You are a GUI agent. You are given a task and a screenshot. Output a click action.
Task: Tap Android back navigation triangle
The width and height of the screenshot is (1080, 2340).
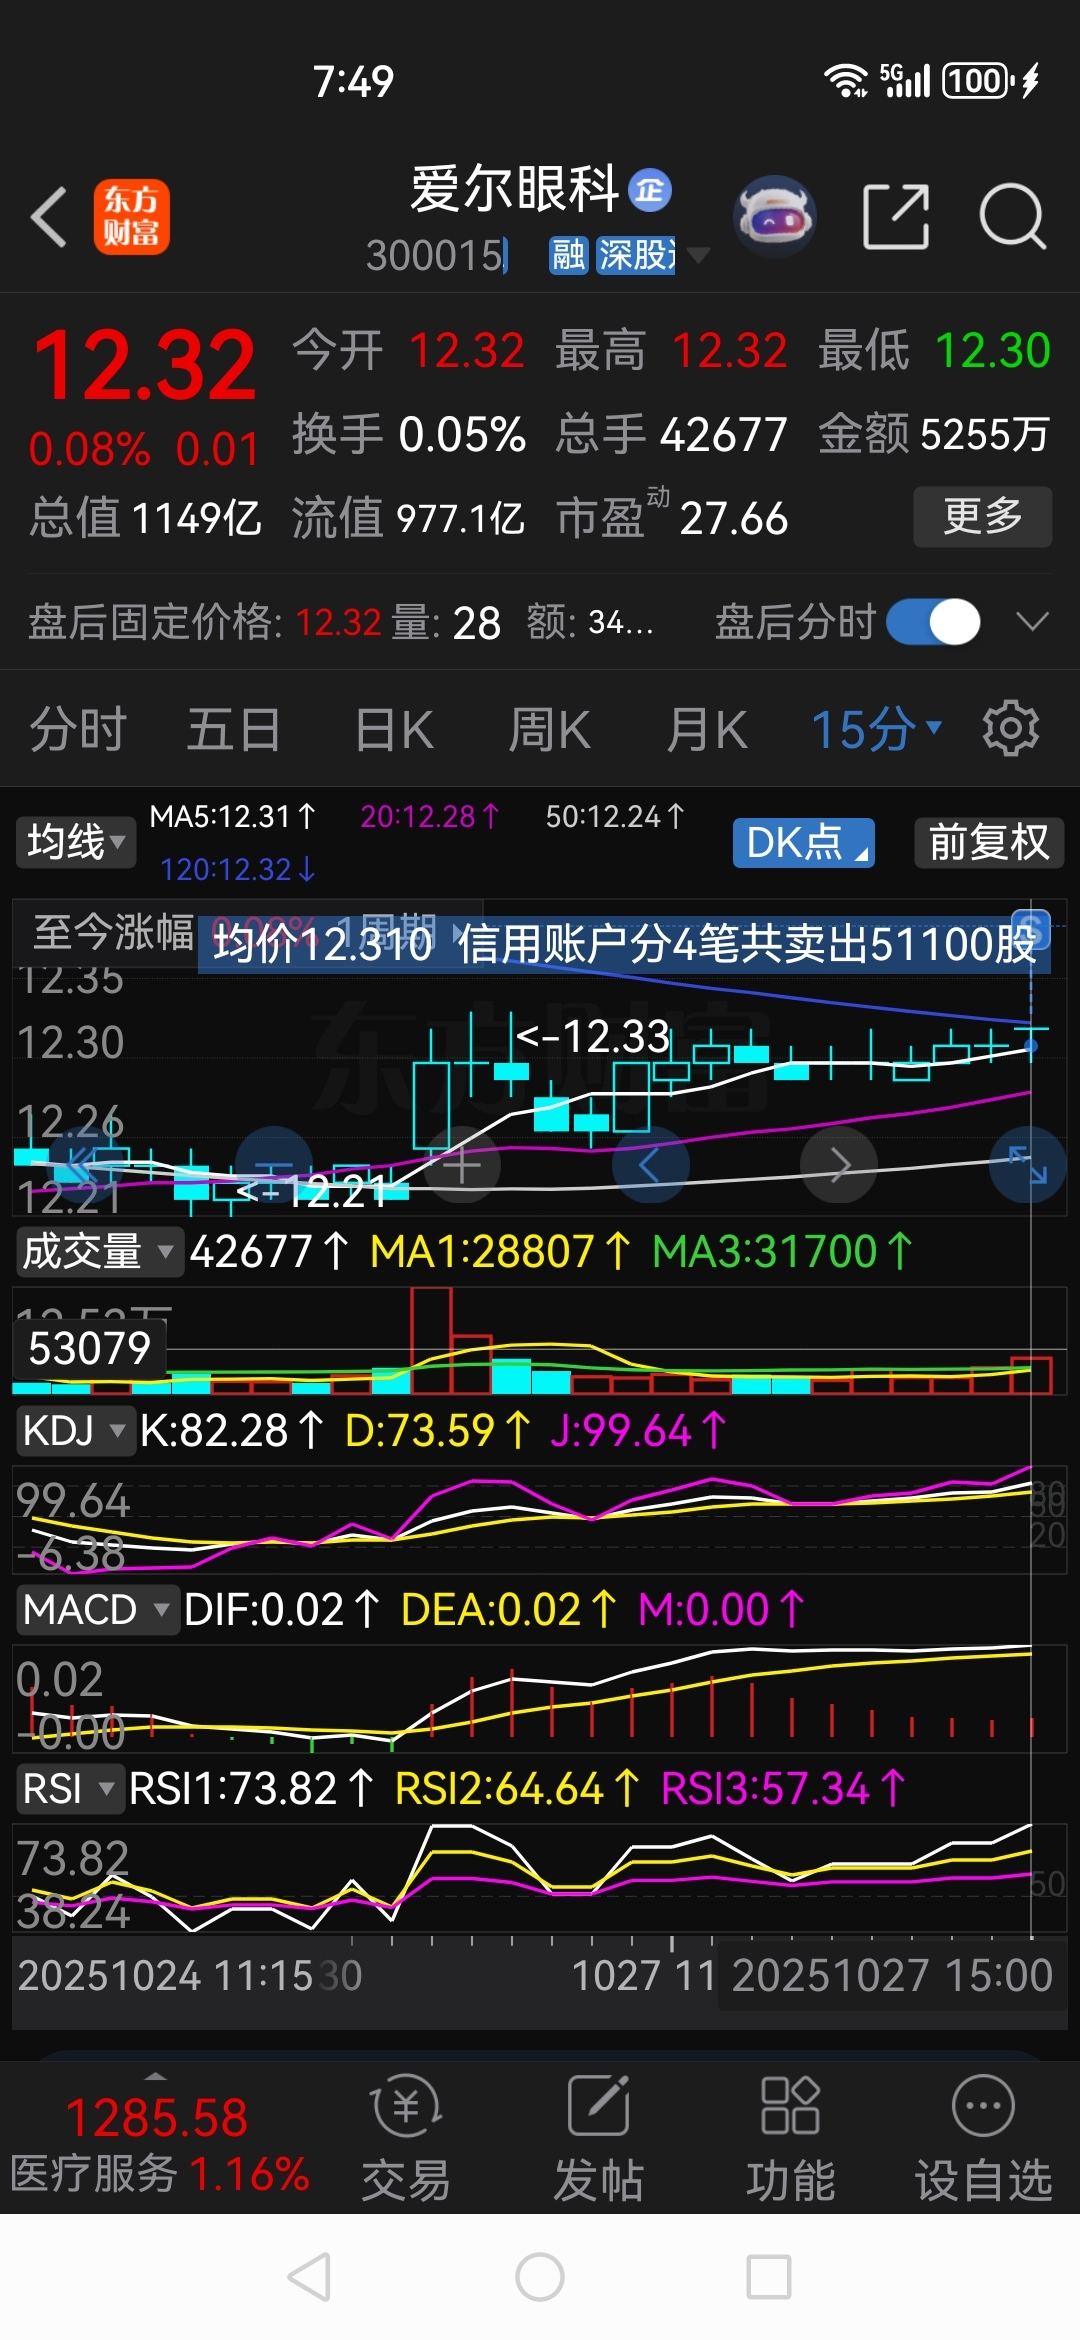tap(310, 2277)
